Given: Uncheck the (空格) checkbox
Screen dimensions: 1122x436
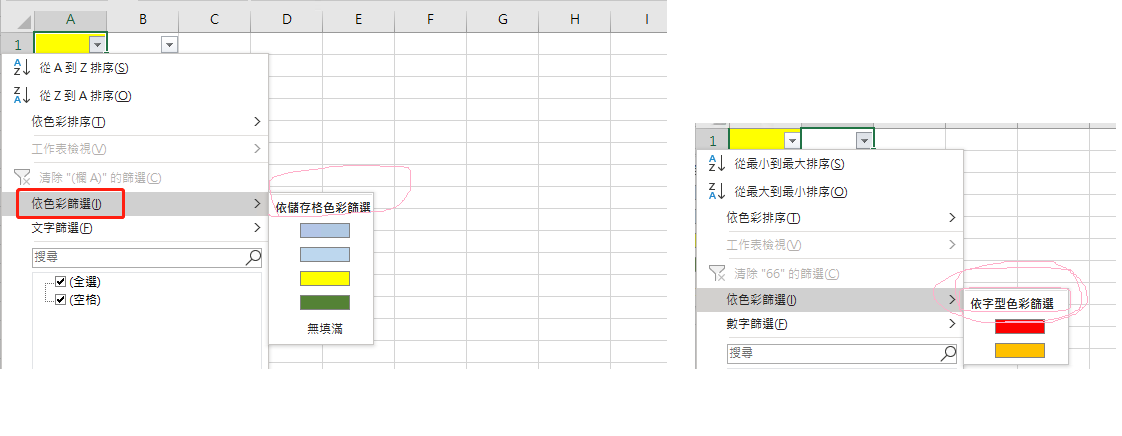Looking at the screenshot, I should tap(60, 299).
